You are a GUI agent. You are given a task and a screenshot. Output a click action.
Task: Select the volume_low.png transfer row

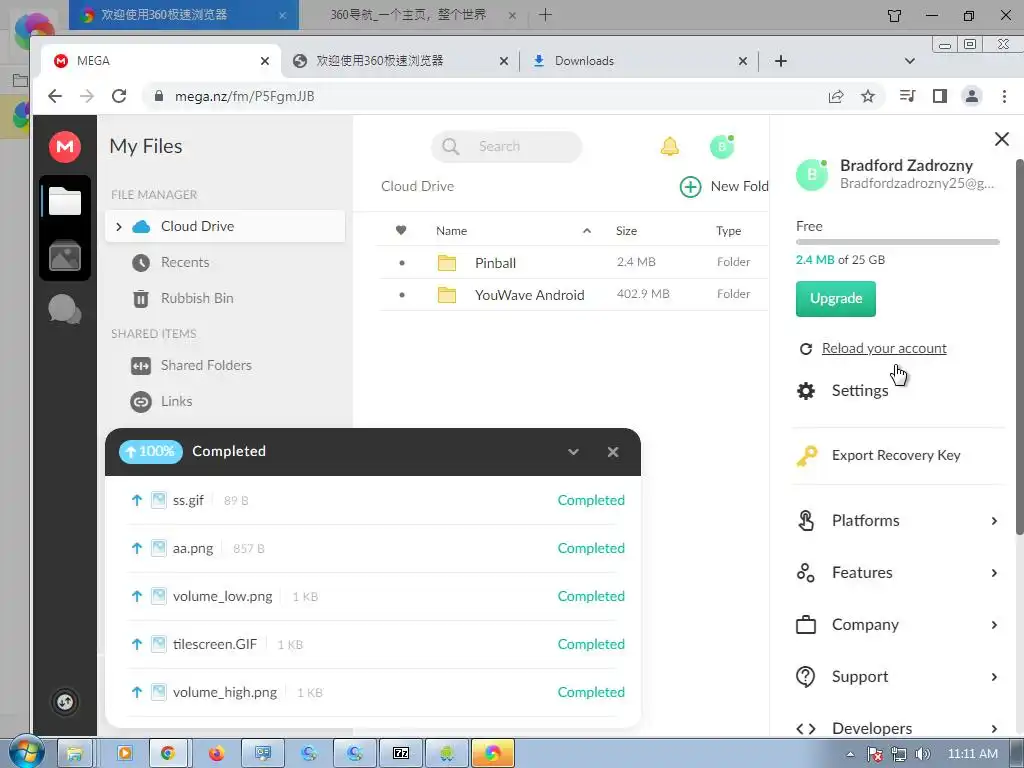click(373, 596)
